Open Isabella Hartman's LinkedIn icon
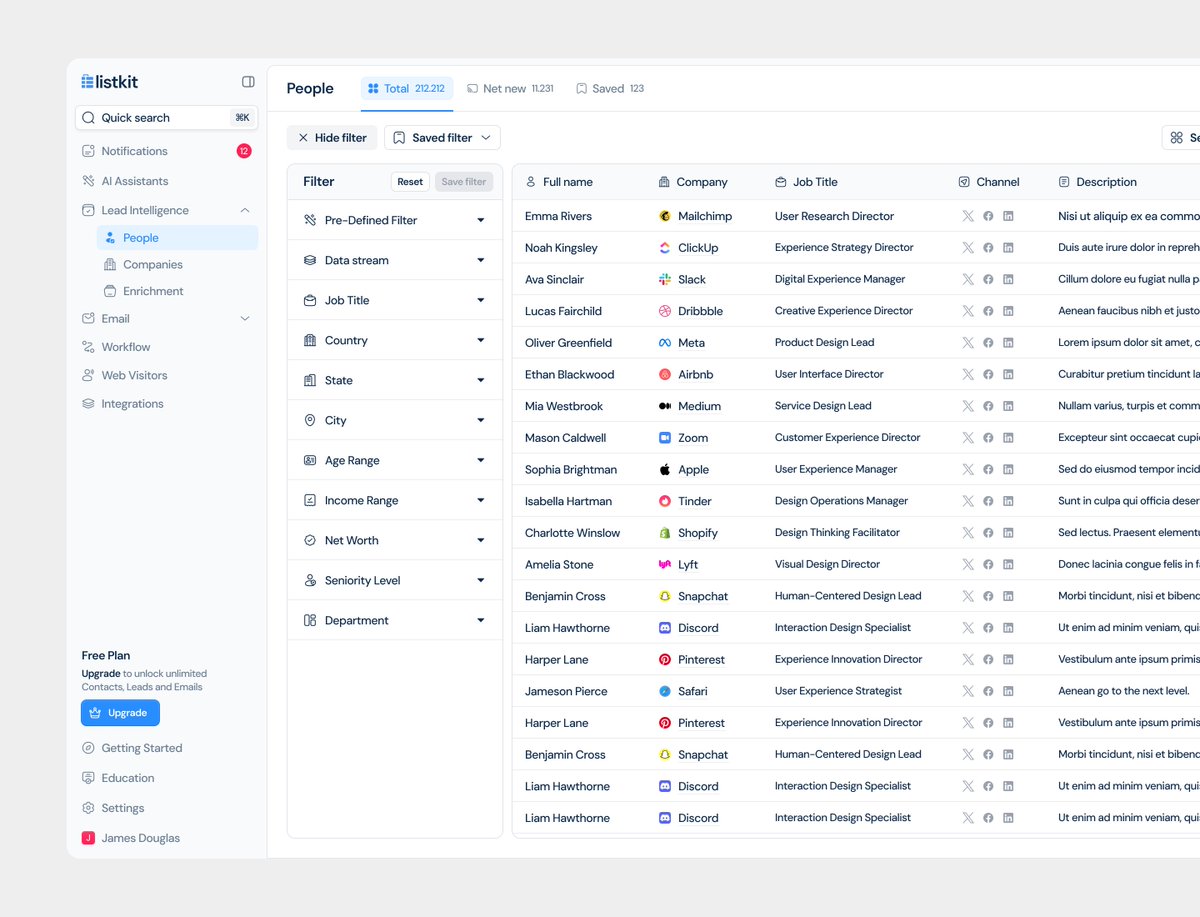The image size is (1200, 917). point(1008,501)
